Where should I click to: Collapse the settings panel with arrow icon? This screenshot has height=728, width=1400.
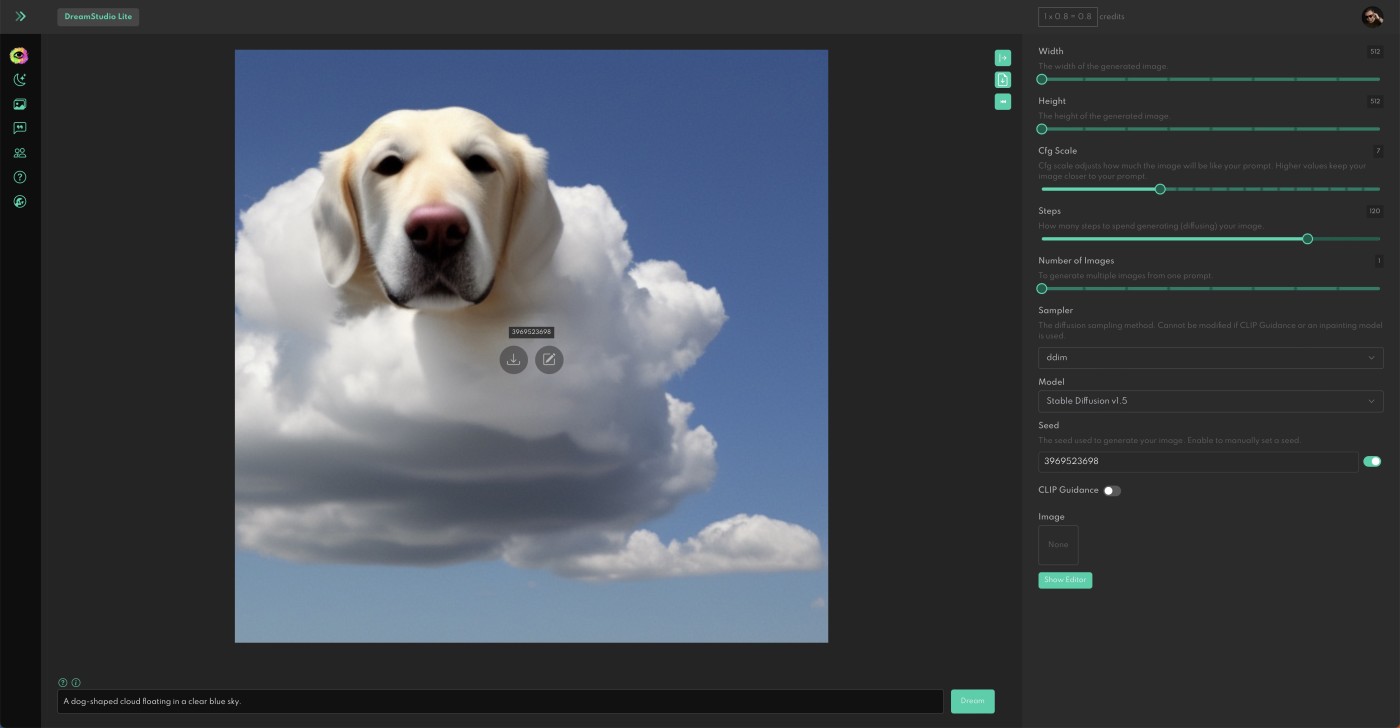pyautogui.click(x=1002, y=58)
